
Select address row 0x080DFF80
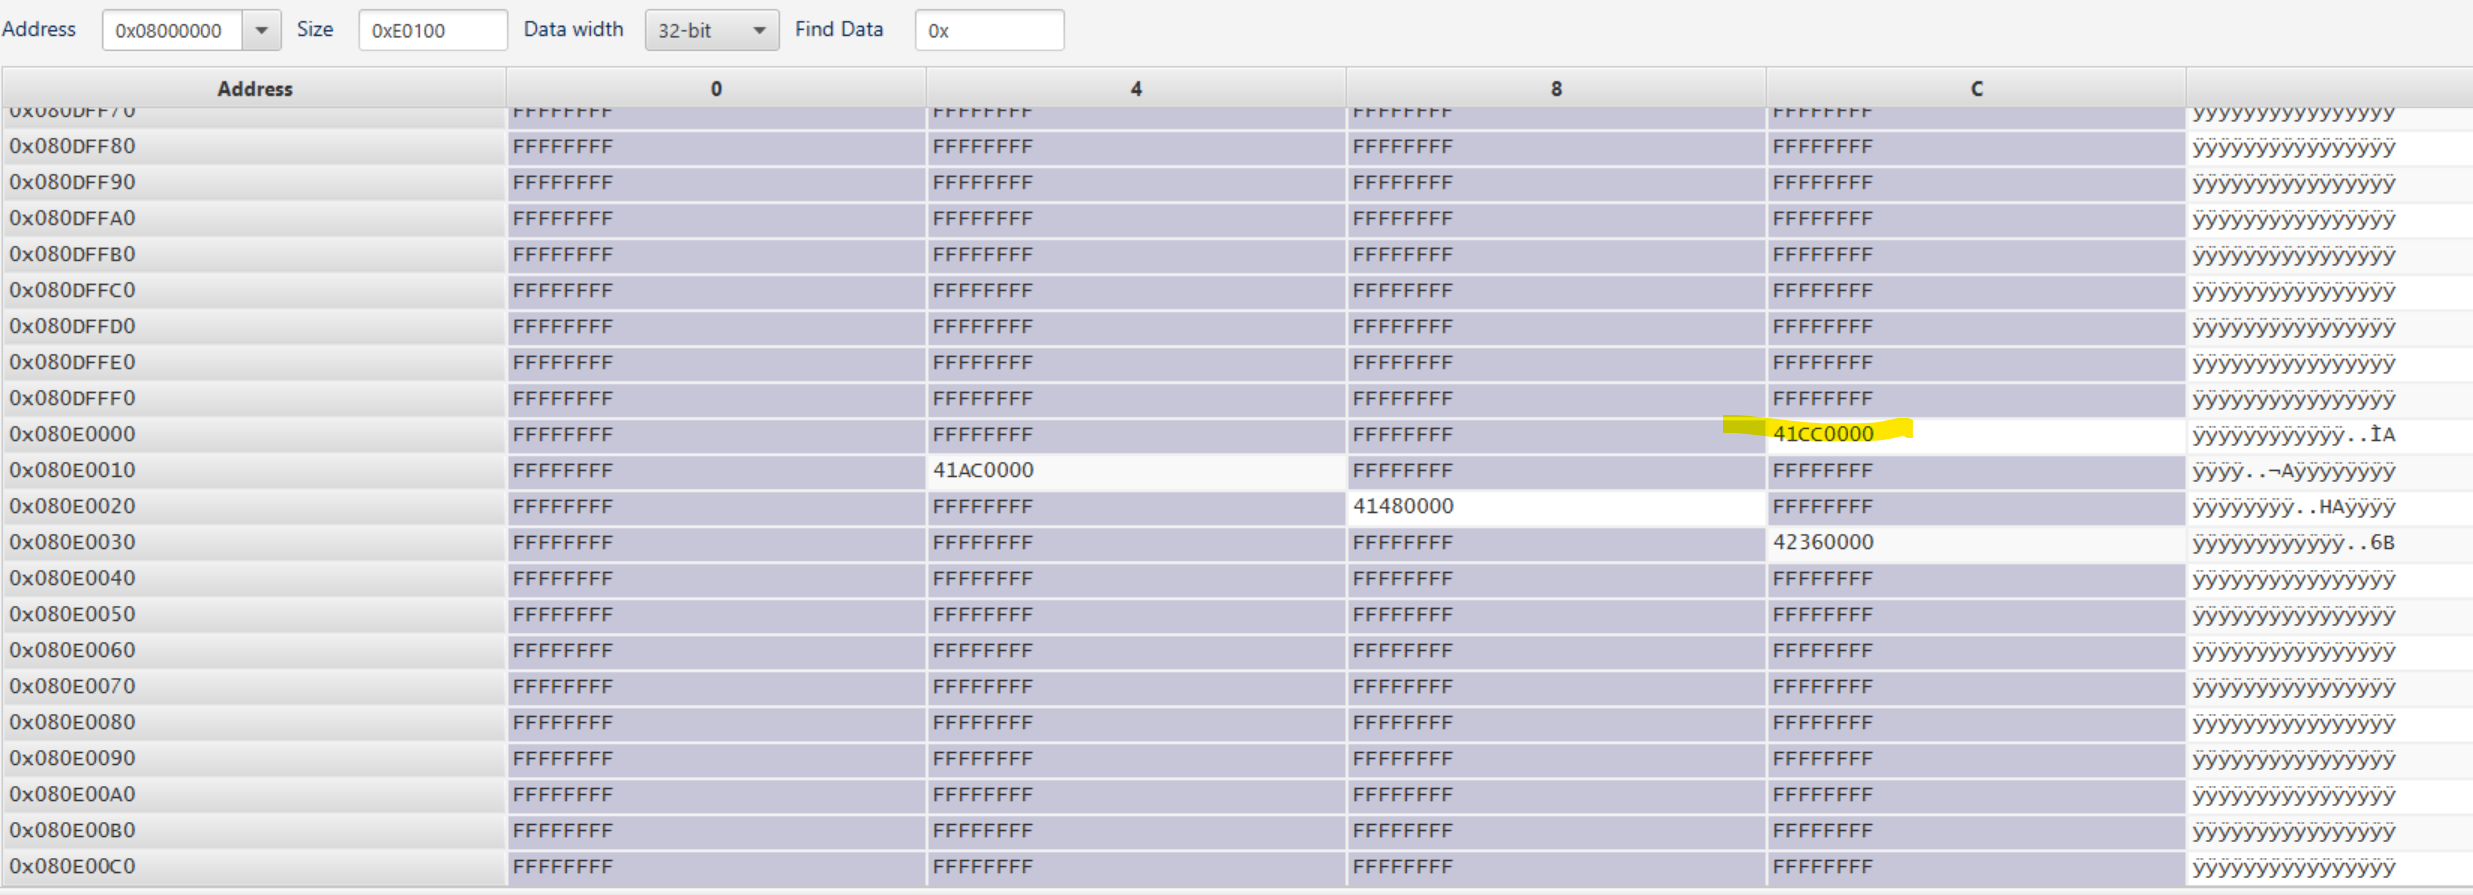point(254,146)
